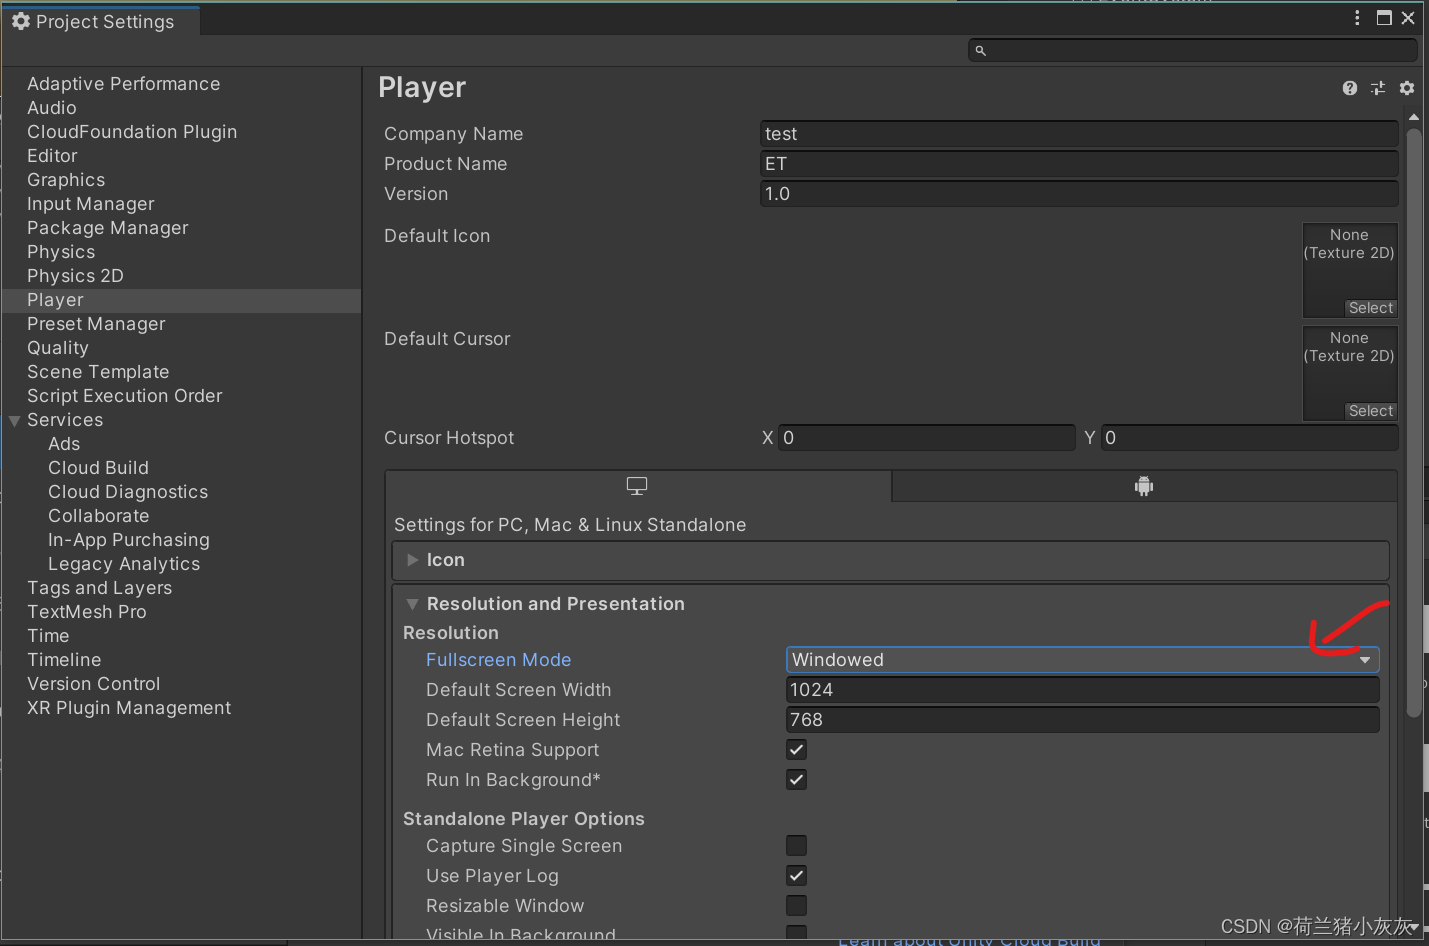Viewport: 1429px width, 946px height.
Task: Open Version Control settings
Action: pyautogui.click(x=94, y=684)
